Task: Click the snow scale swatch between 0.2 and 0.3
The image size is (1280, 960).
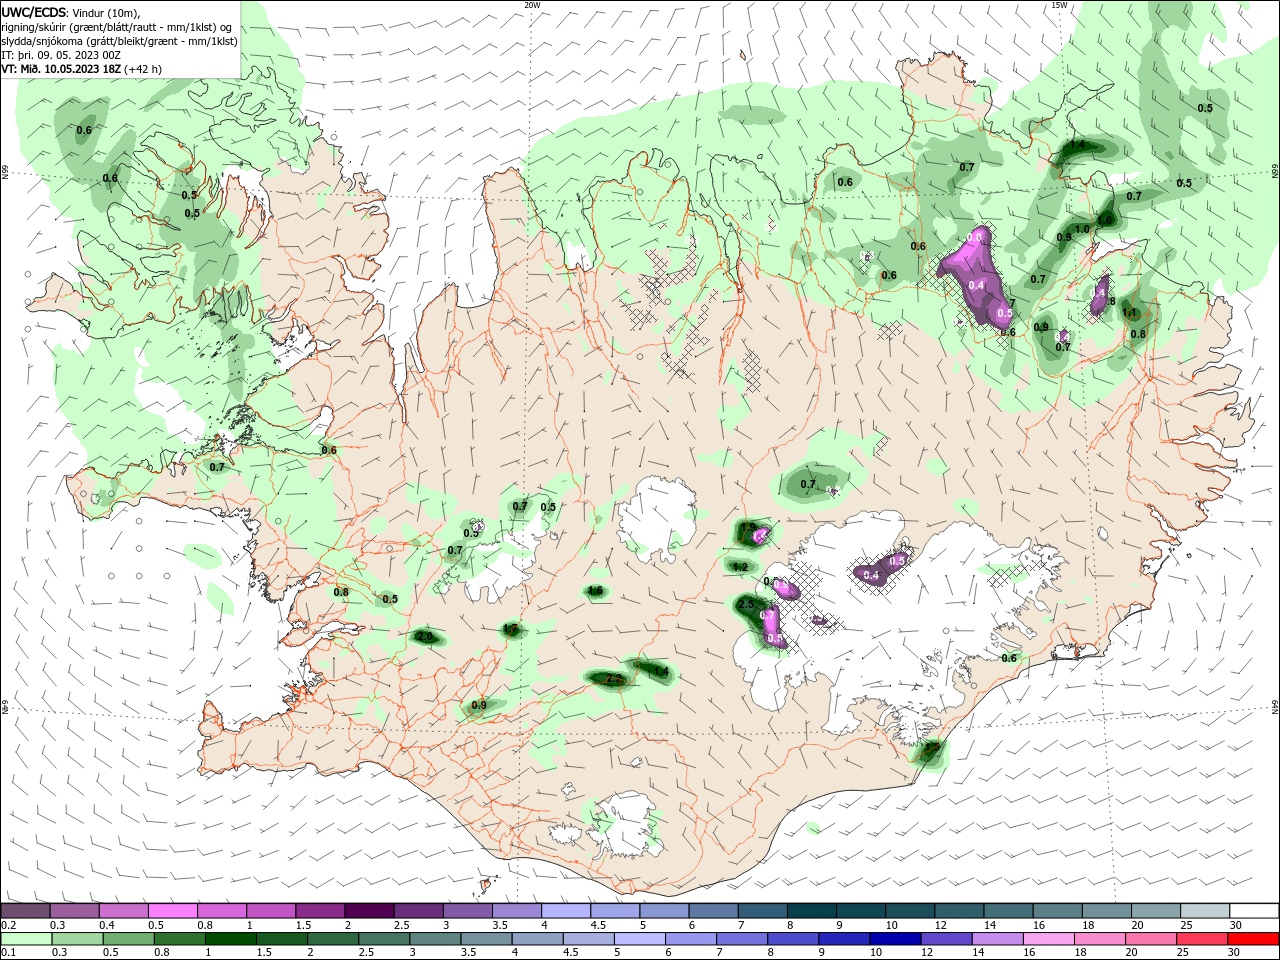Action: tap(25, 910)
